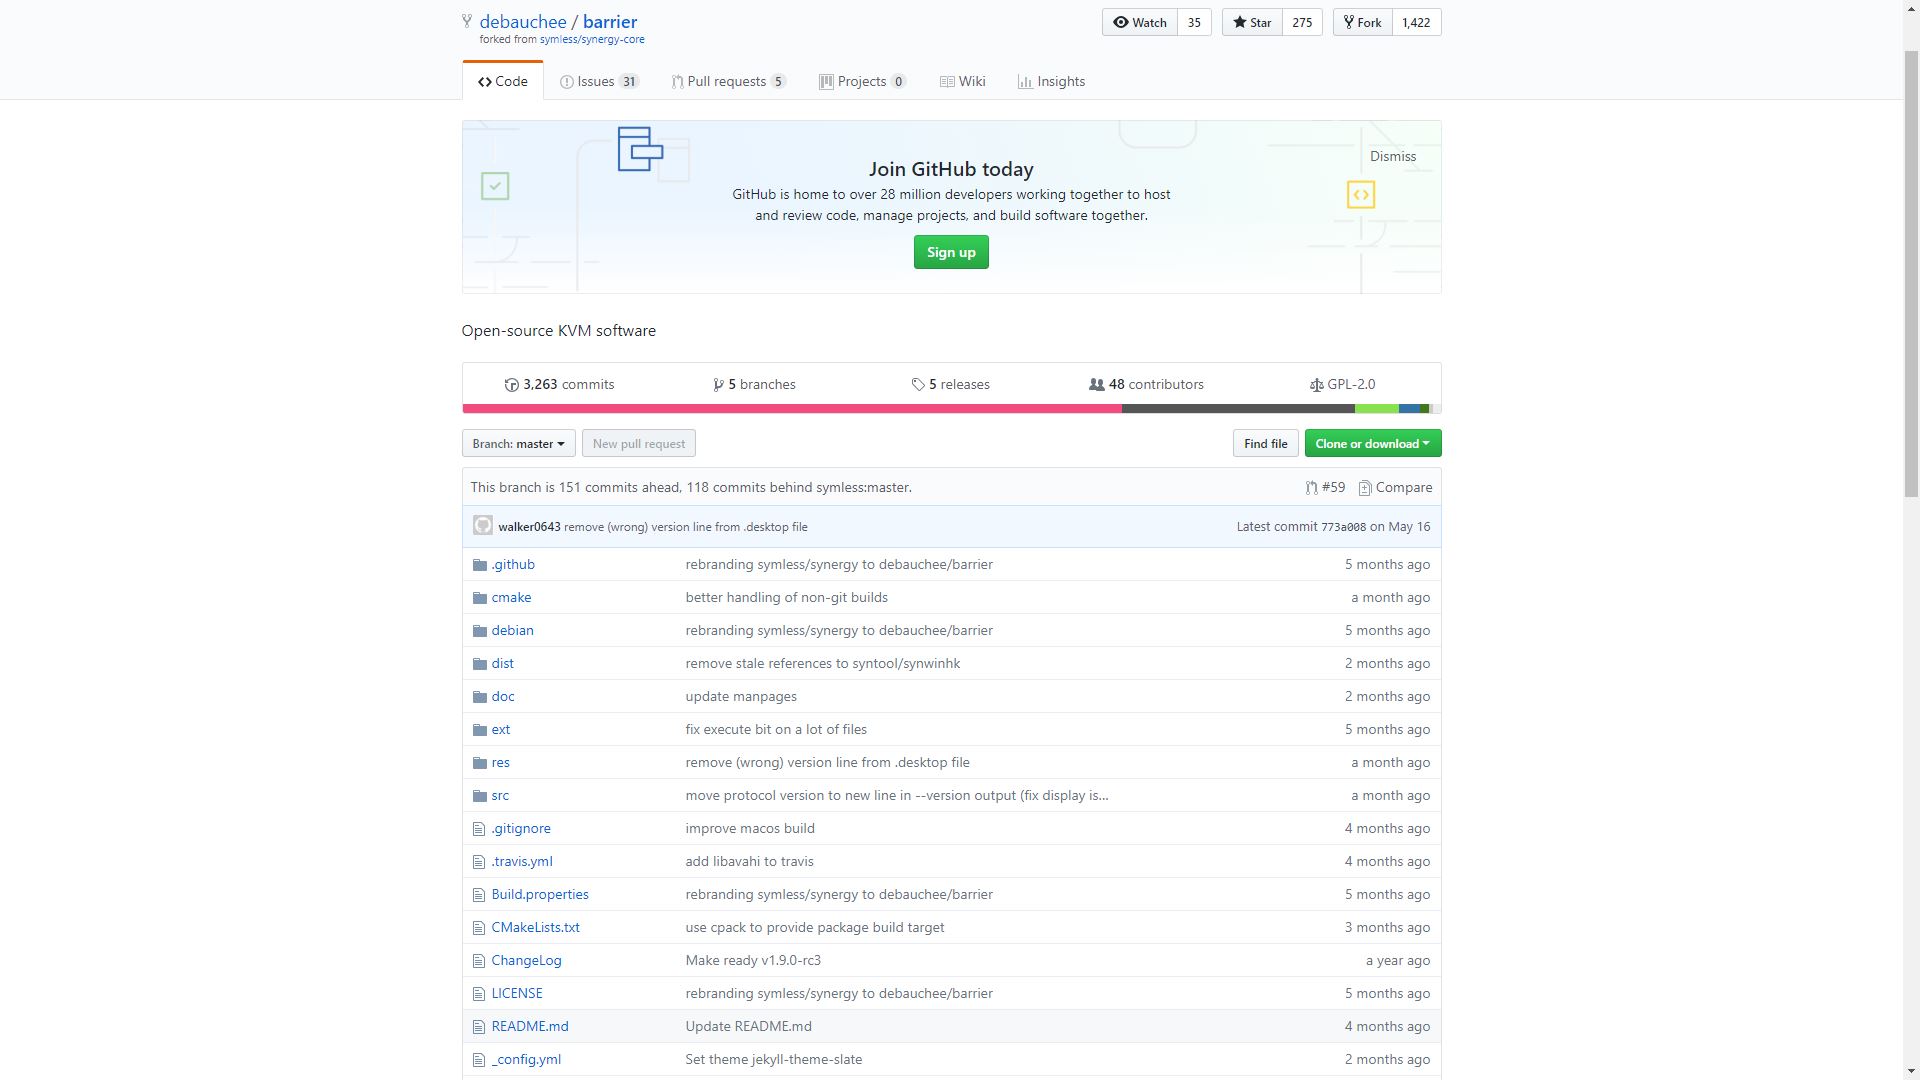Click the contributors people icon

tap(1096, 384)
